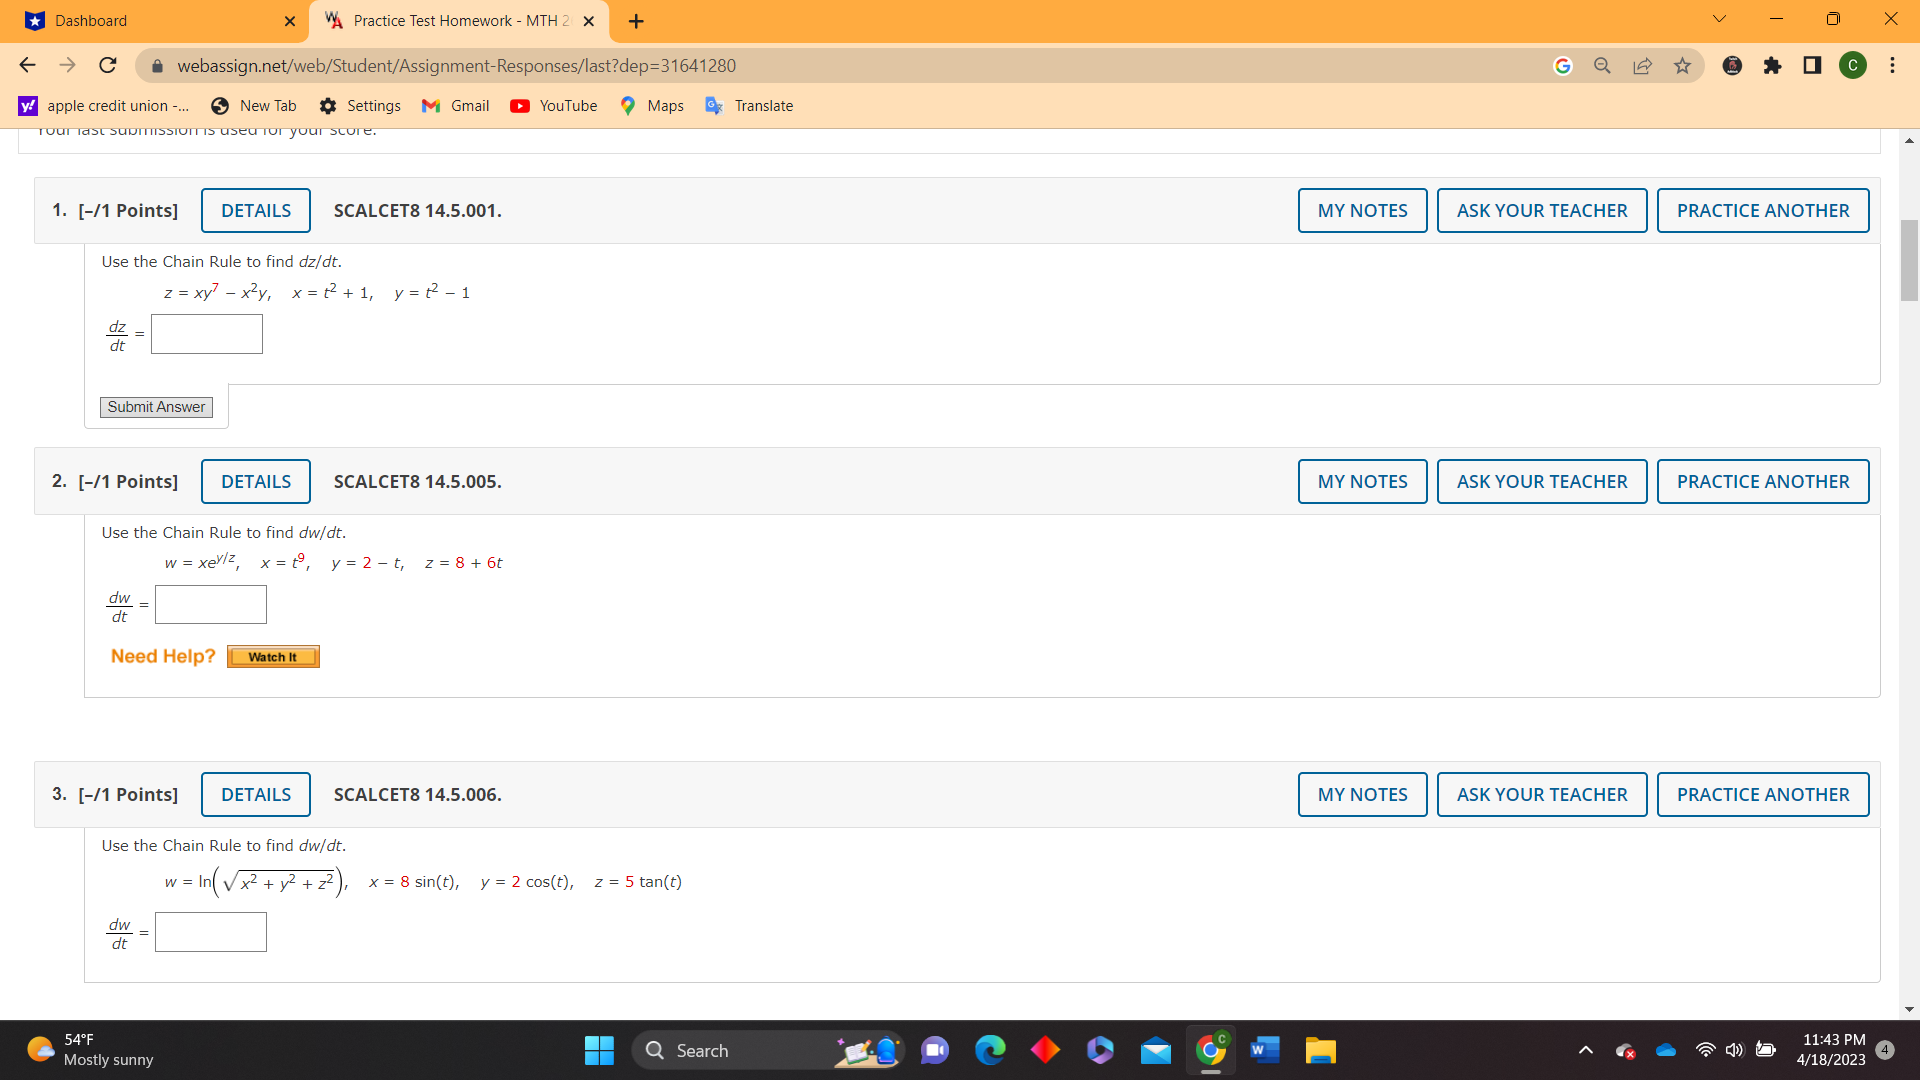This screenshot has height=1080, width=1920.
Task: Open the tab search chevron
Action: (1718, 18)
